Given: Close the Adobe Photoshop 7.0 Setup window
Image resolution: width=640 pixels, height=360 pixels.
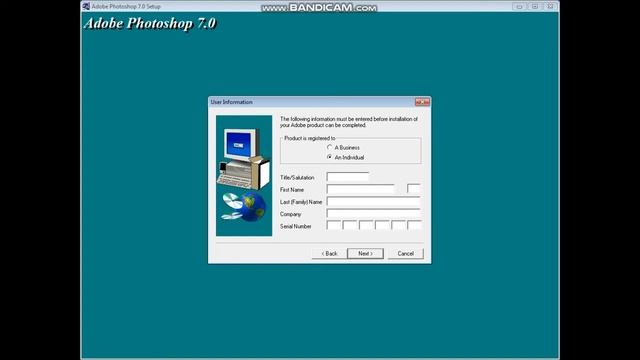Looking at the screenshot, I should pos(550,7).
